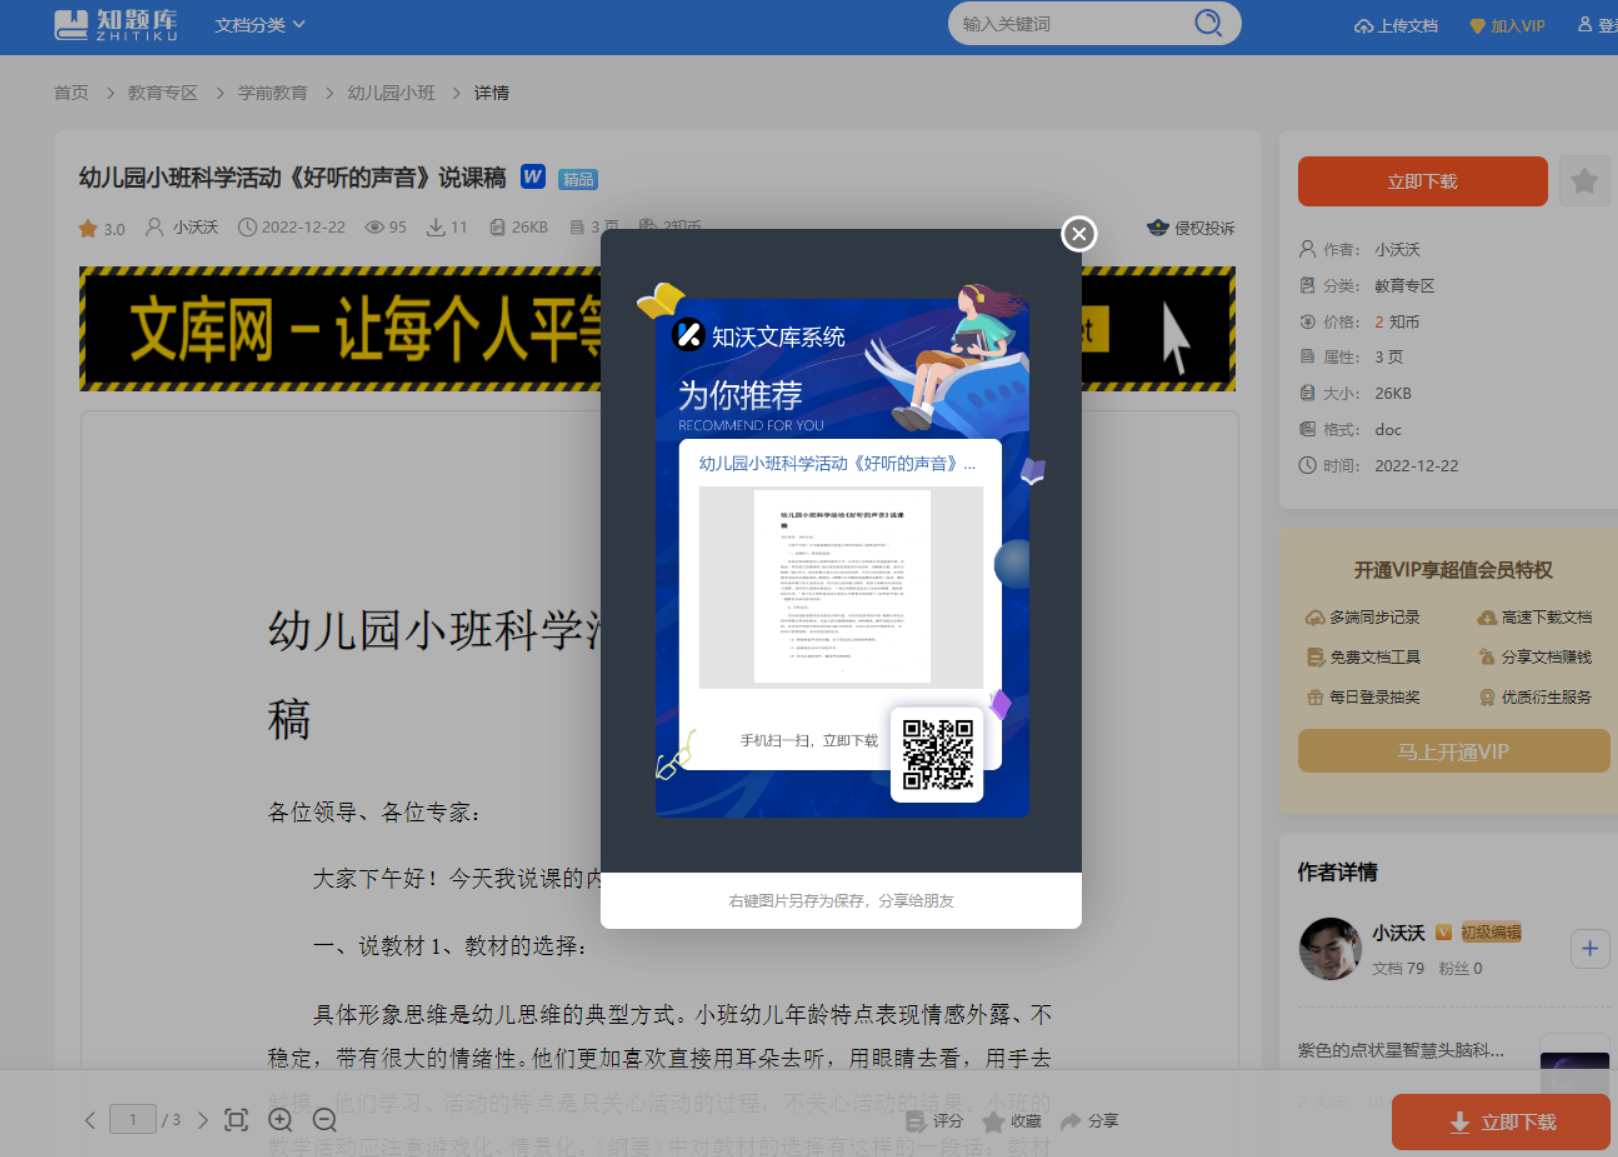Toggle the favorite star beside download button

coord(1584,181)
